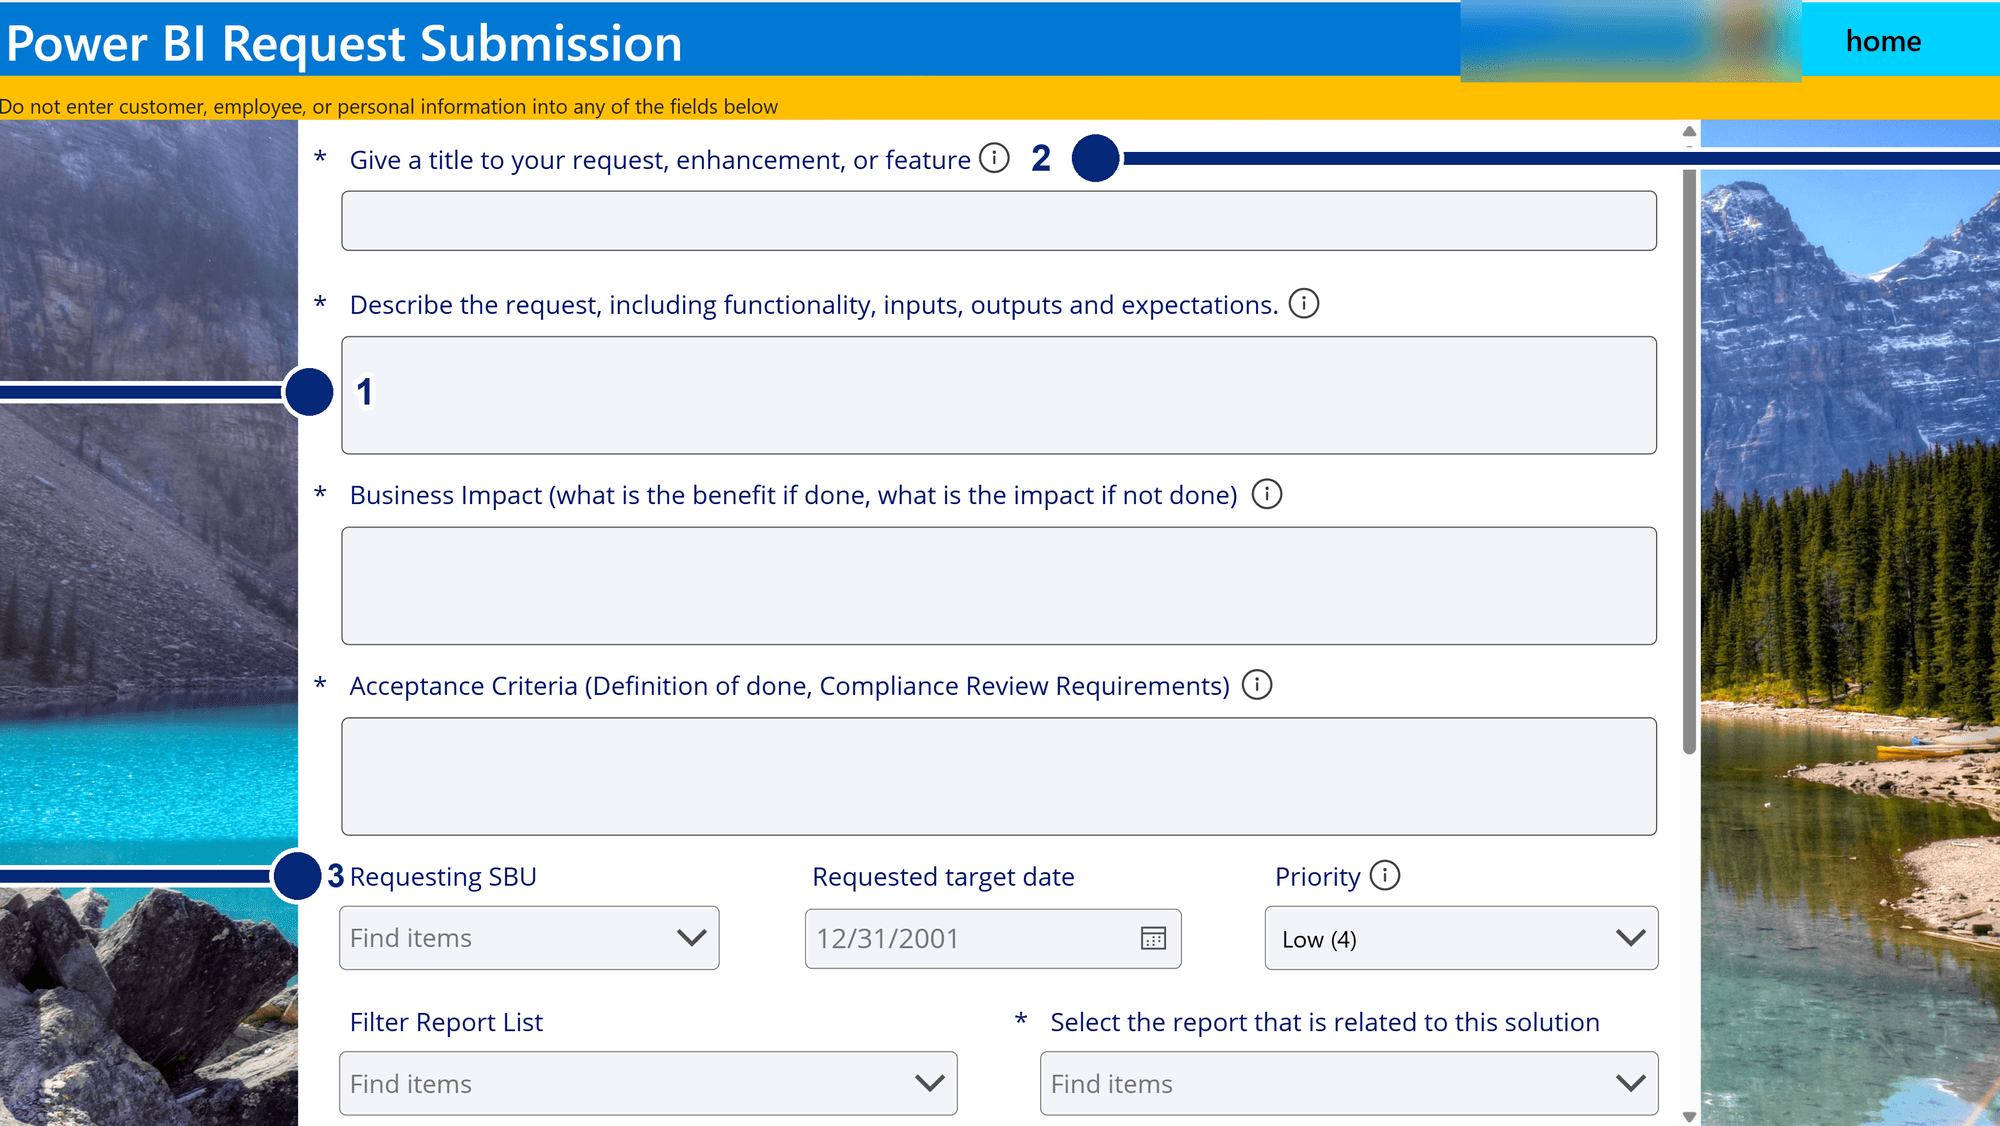Click into Acceptance Criteria text area
Viewport: 2000px width, 1126px height.
(x=998, y=776)
